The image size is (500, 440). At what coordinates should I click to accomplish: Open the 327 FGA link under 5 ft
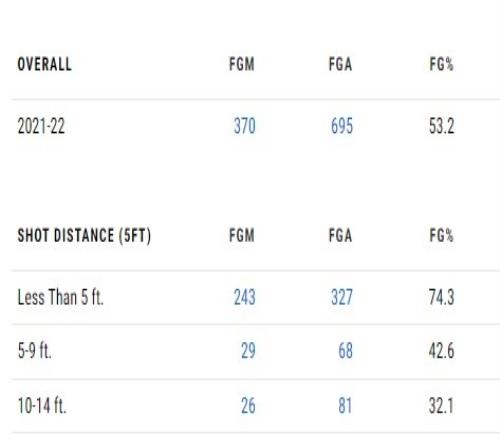tap(342, 297)
